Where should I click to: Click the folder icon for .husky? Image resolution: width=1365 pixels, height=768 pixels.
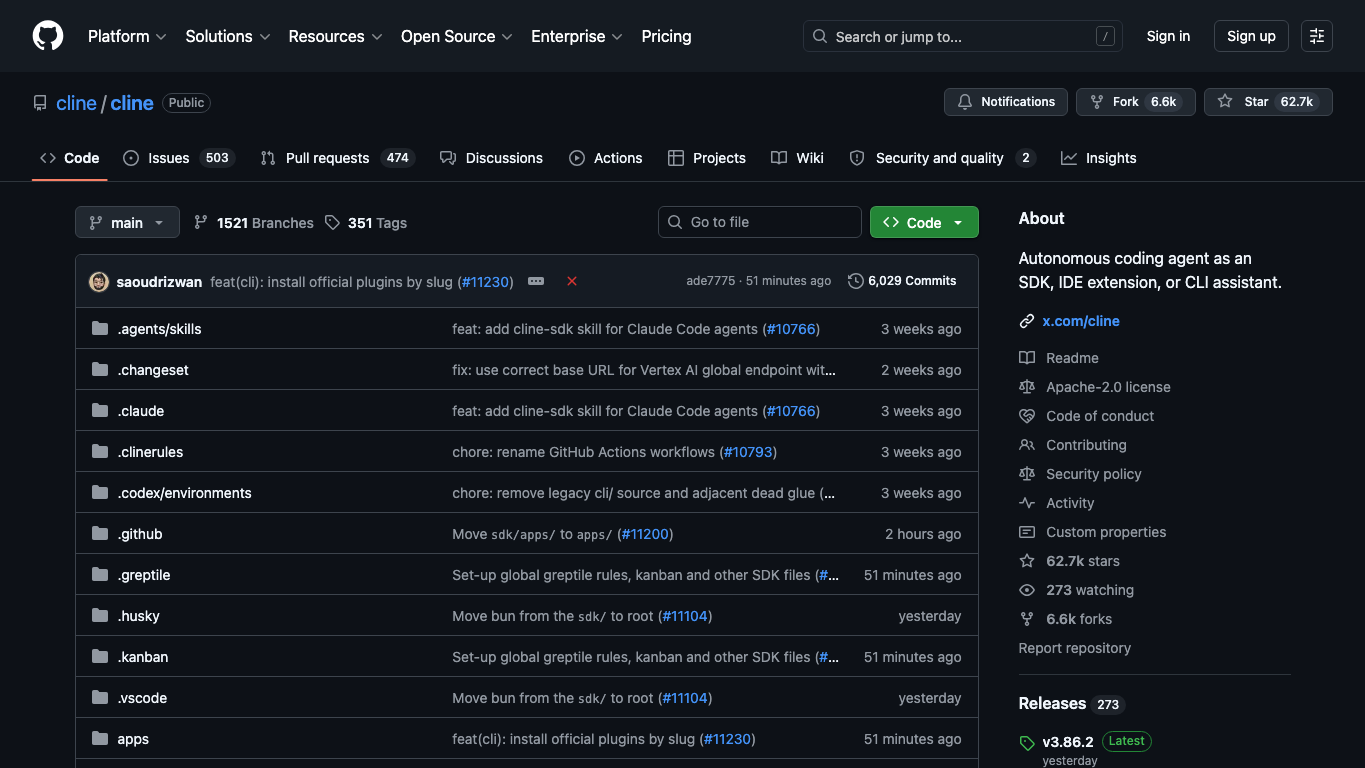100,616
